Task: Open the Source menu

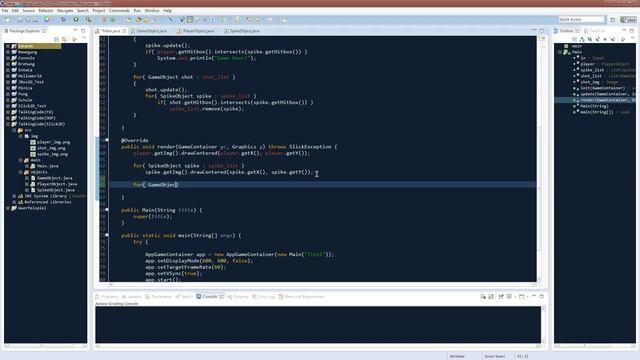Action: (x=28, y=11)
